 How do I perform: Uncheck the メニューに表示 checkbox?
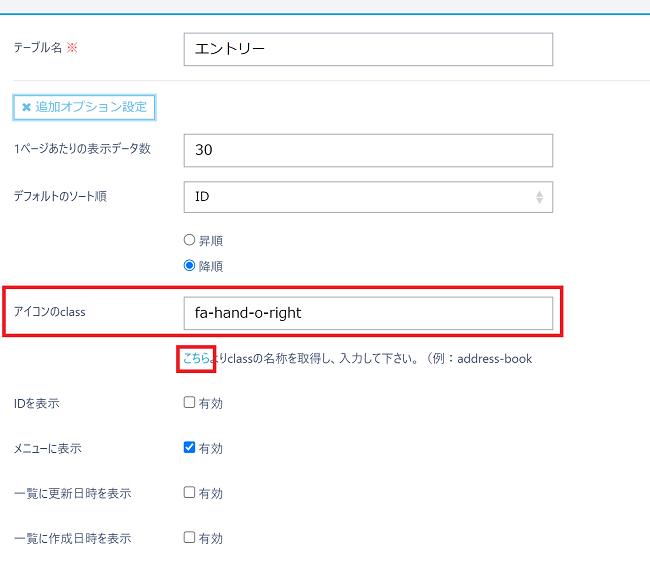[x=189, y=448]
